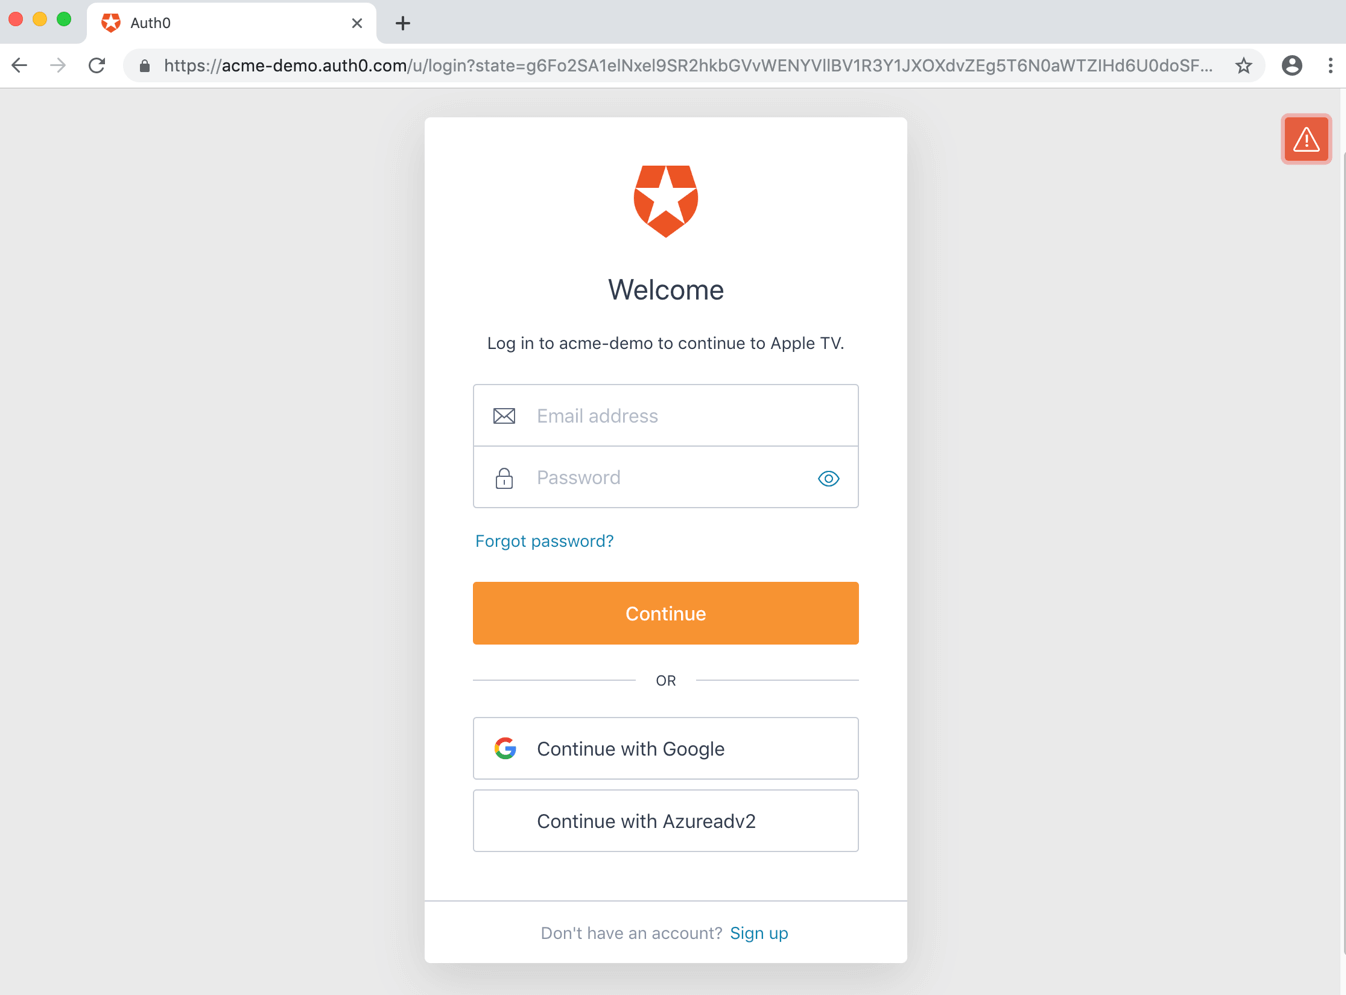This screenshot has width=1346, height=995.
Task: Click Continue with Azureadv2
Action: pyautogui.click(x=665, y=820)
